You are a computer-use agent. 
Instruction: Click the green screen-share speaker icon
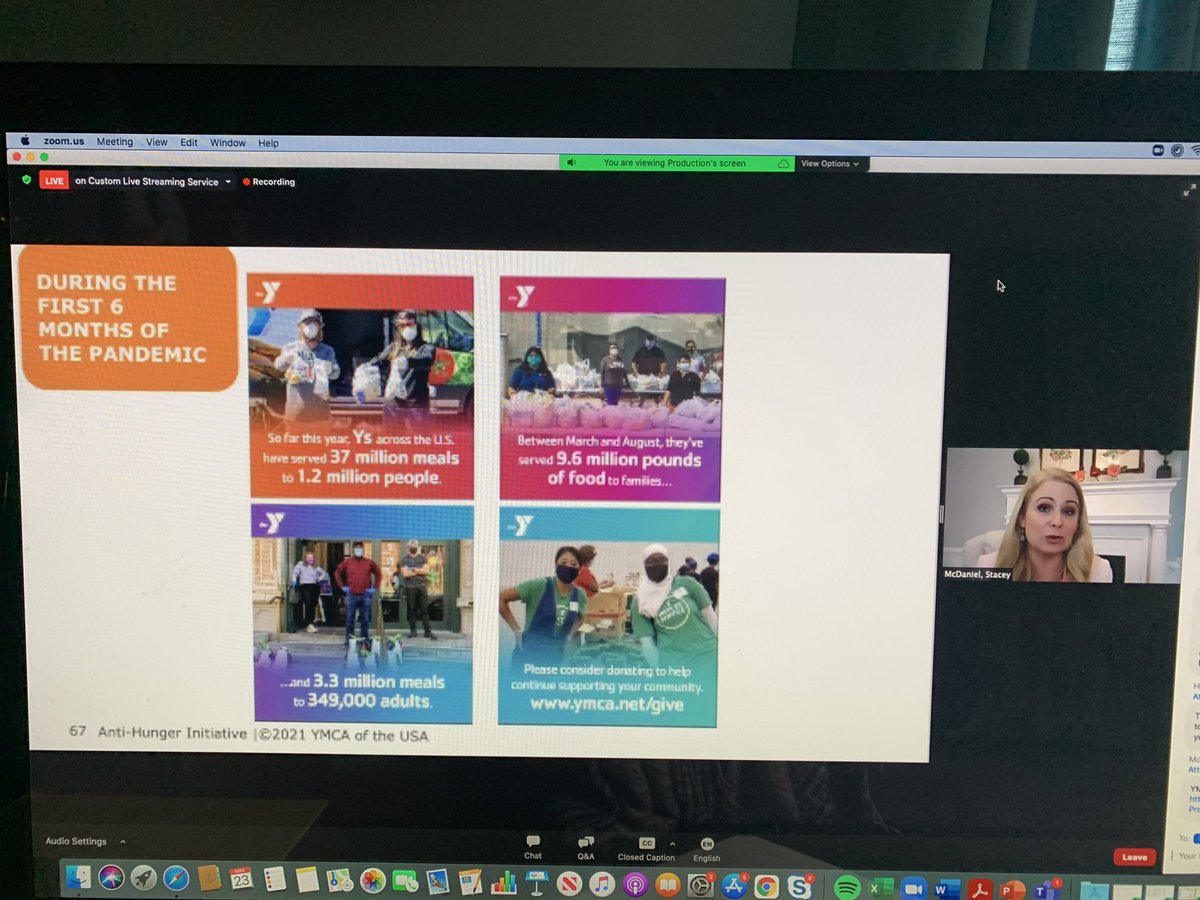(x=571, y=163)
